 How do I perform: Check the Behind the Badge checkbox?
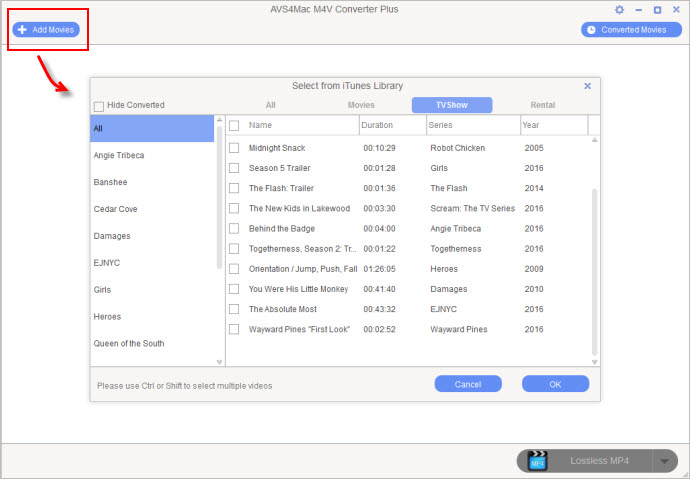point(234,229)
